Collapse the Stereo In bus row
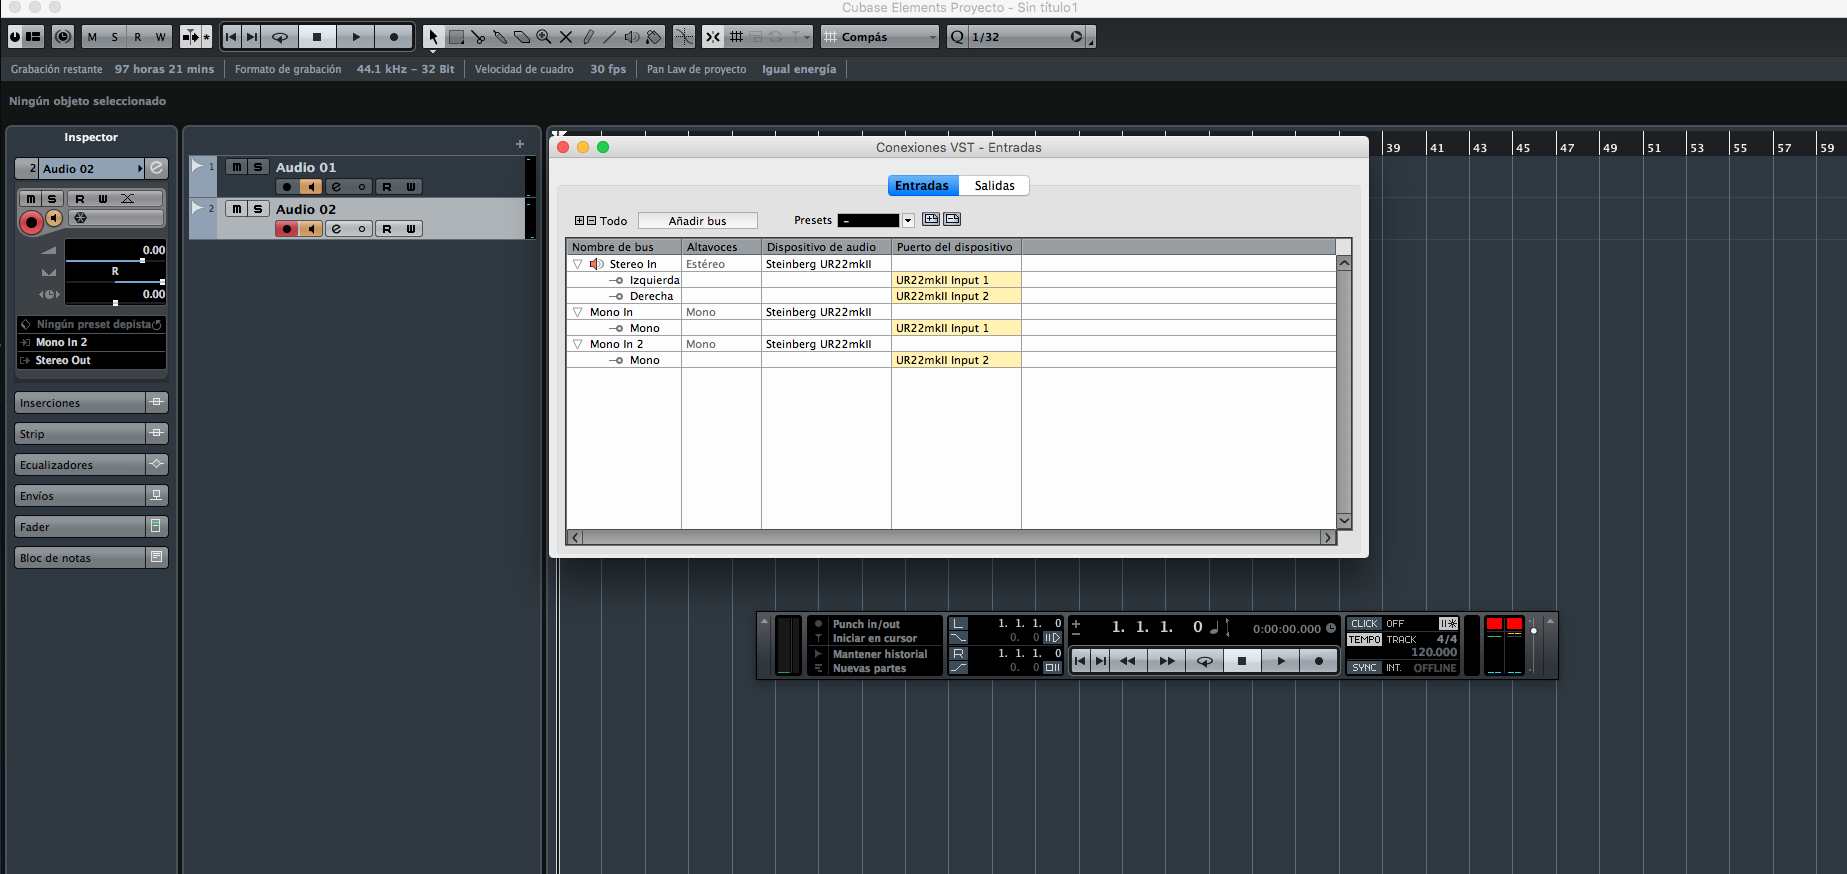This screenshot has width=1847, height=874. 577,264
